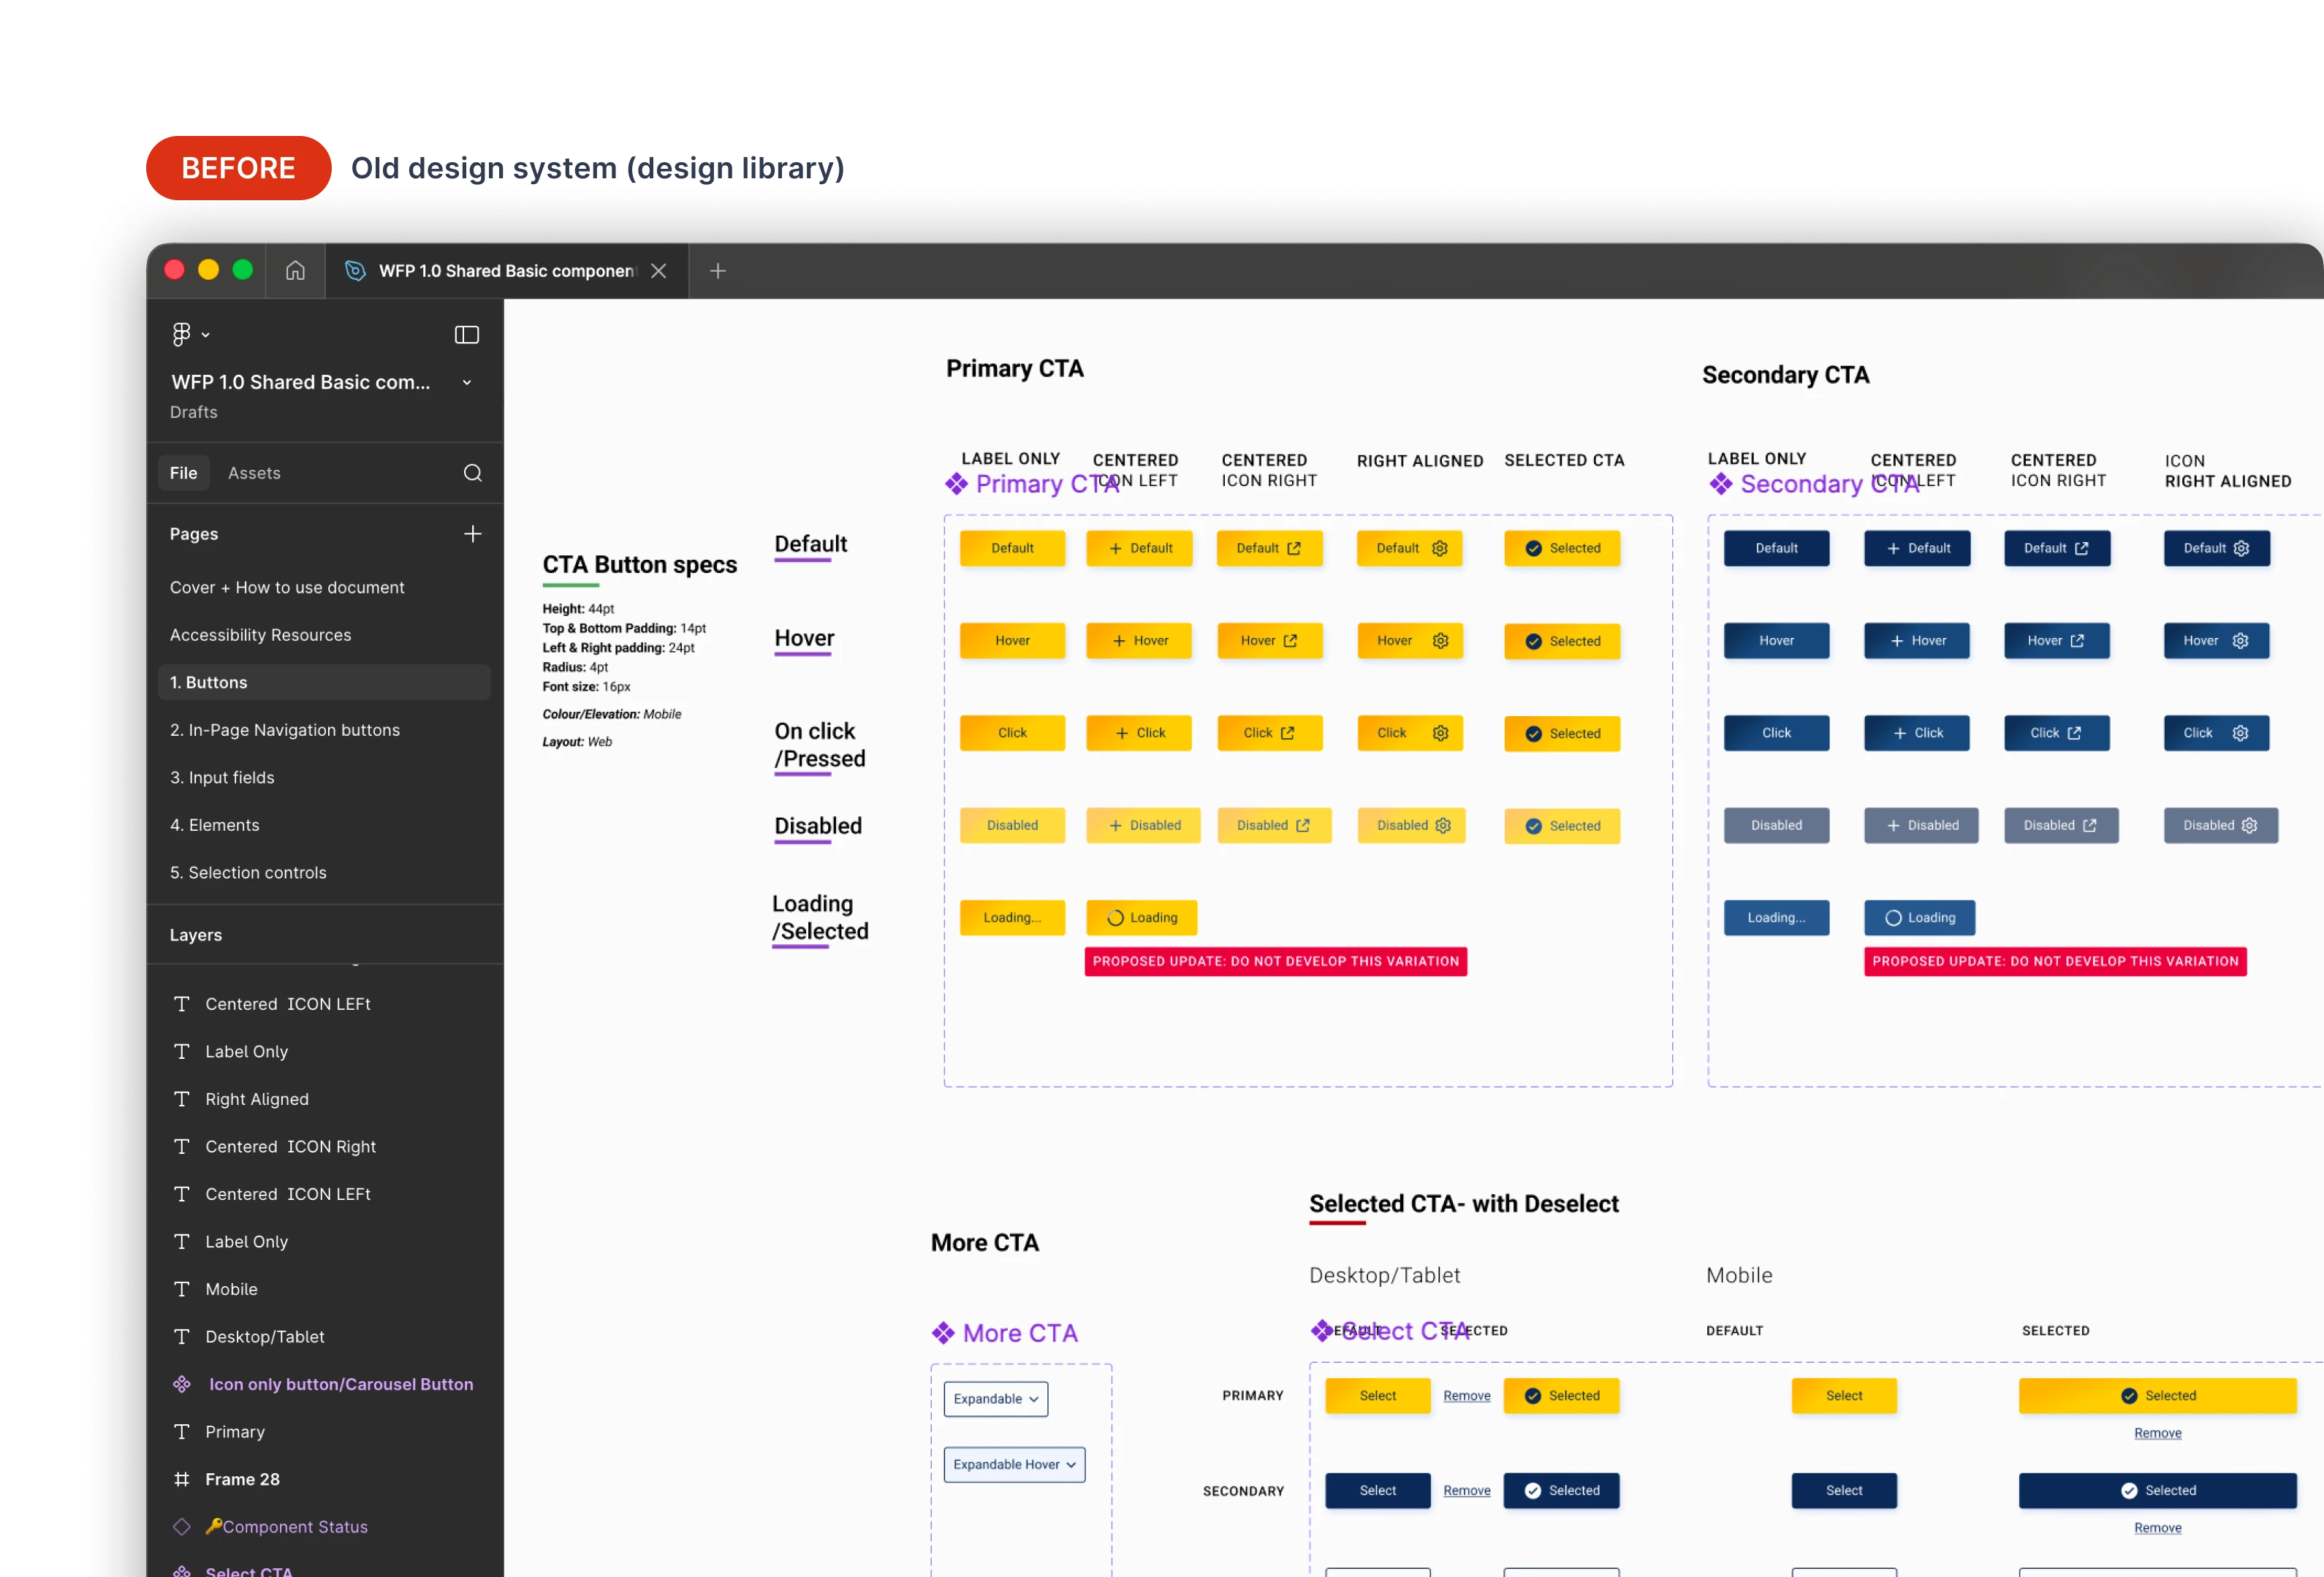Click the text layer icon beside Right Aligned

182,1098
